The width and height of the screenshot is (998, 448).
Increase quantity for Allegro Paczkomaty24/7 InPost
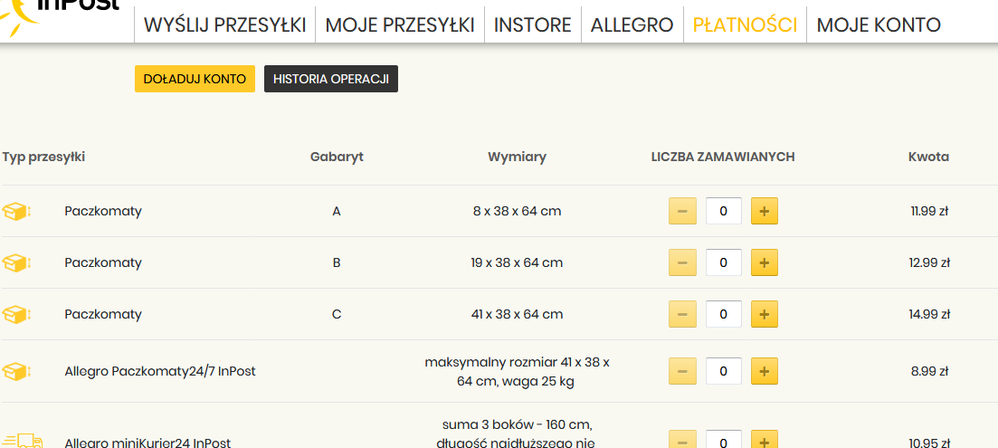click(764, 371)
